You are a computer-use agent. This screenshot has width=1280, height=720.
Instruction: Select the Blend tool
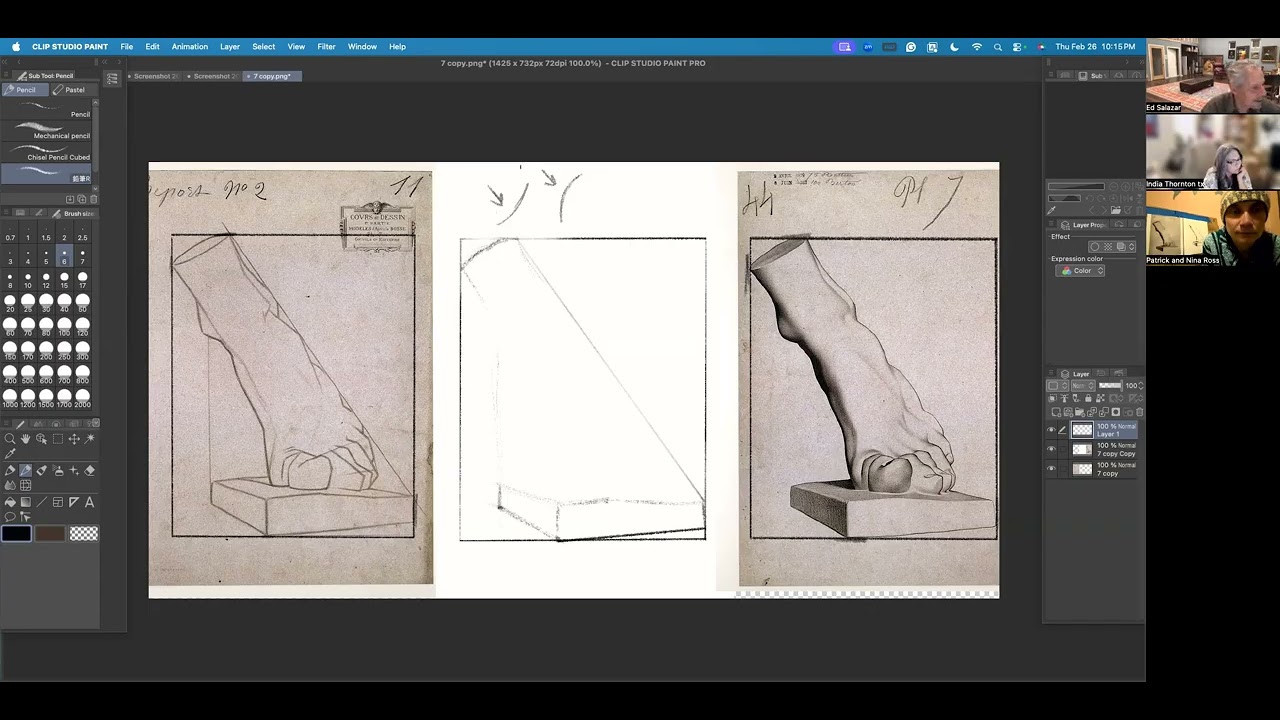tap(10, 485)
